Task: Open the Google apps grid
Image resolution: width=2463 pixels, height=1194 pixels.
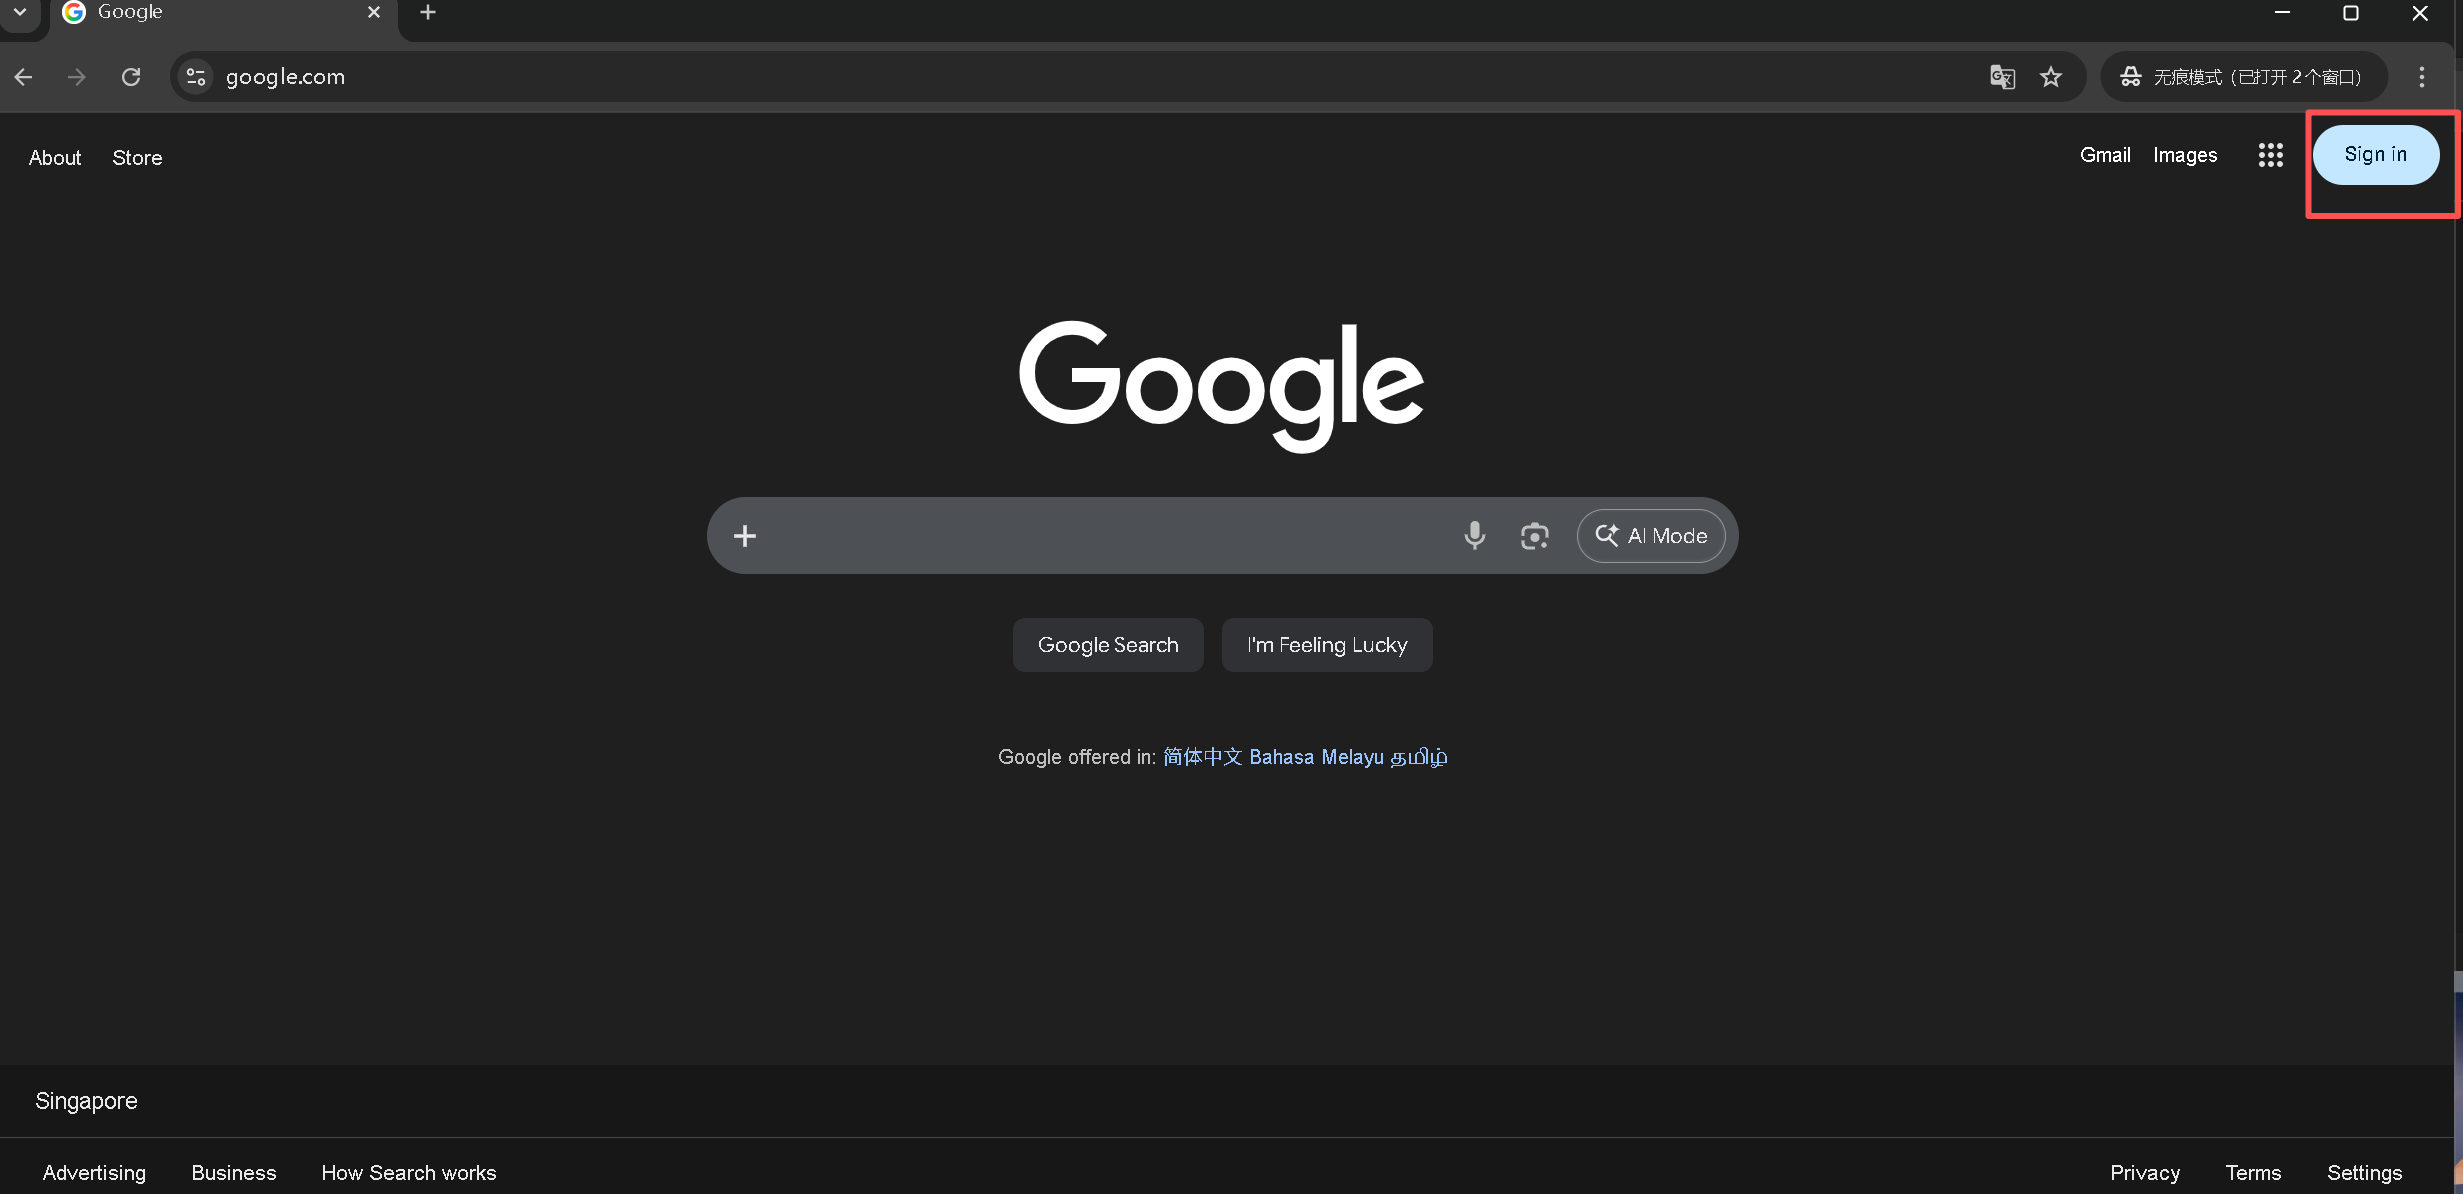Action: [2270, 155]
